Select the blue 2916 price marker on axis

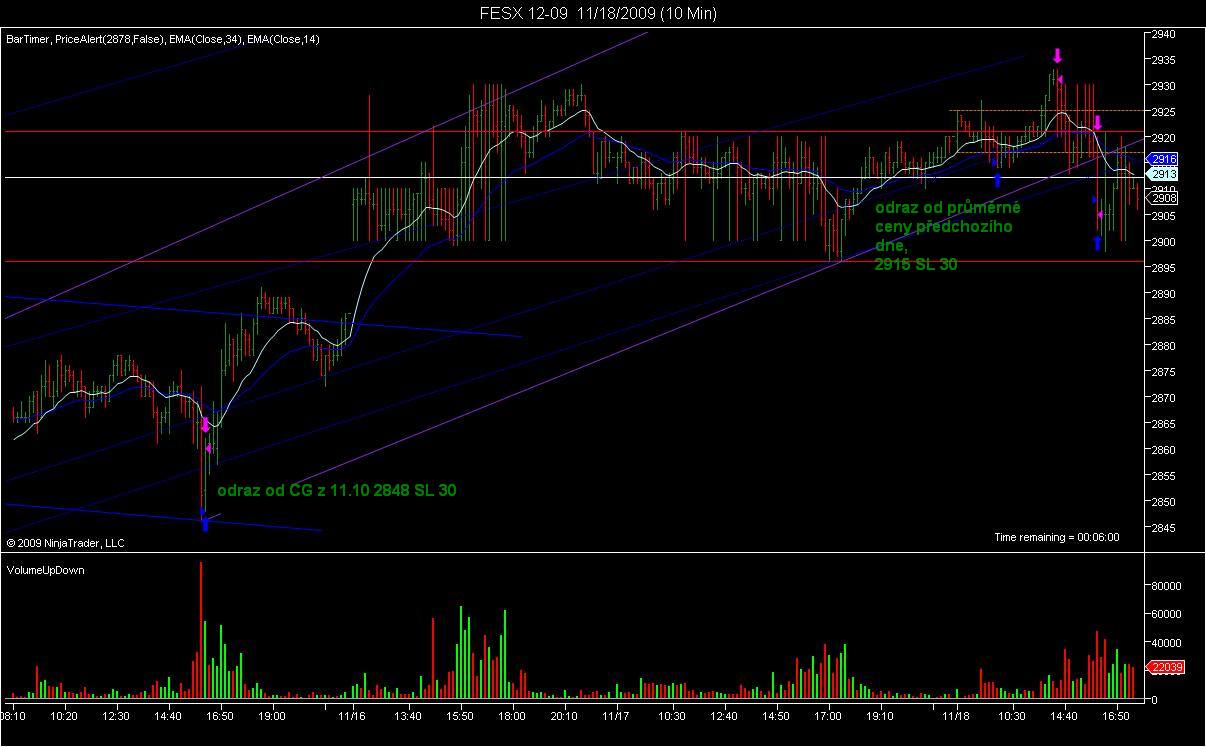(1163, 159)
